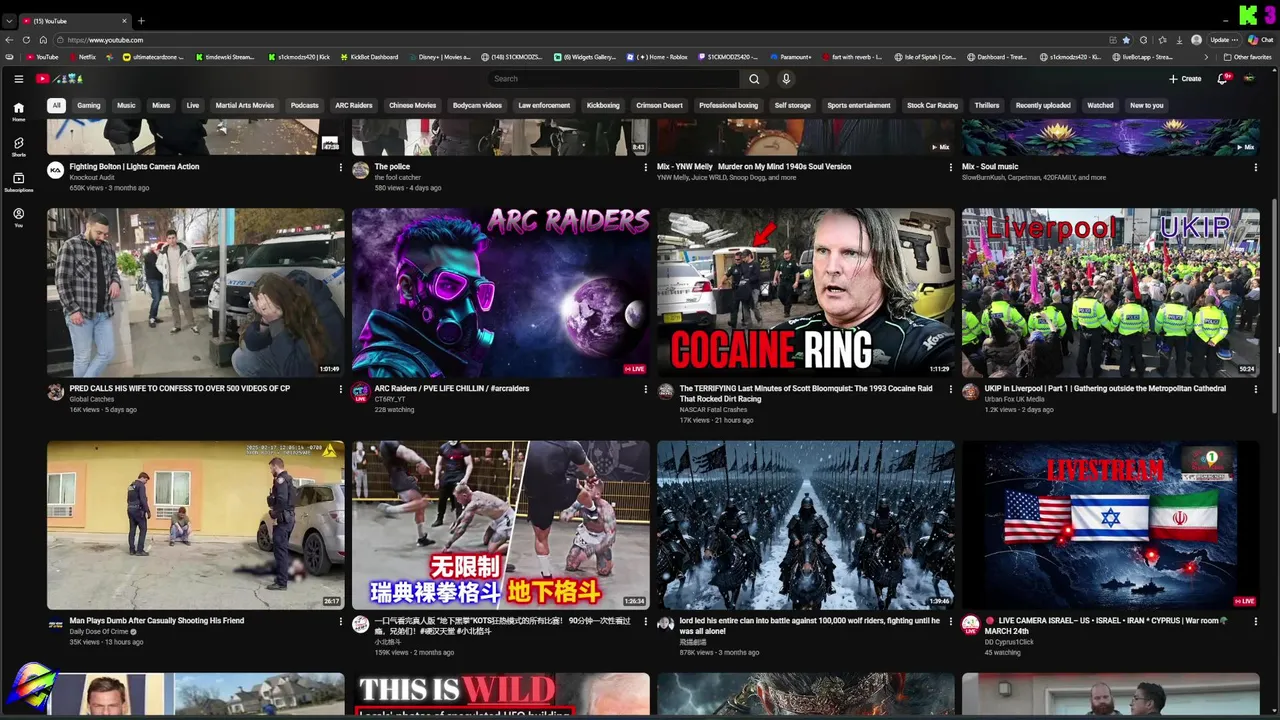This screenshot has height=720, width=1280.
Task: Open Shorts from the sidebar
Action: pos(18,147)
